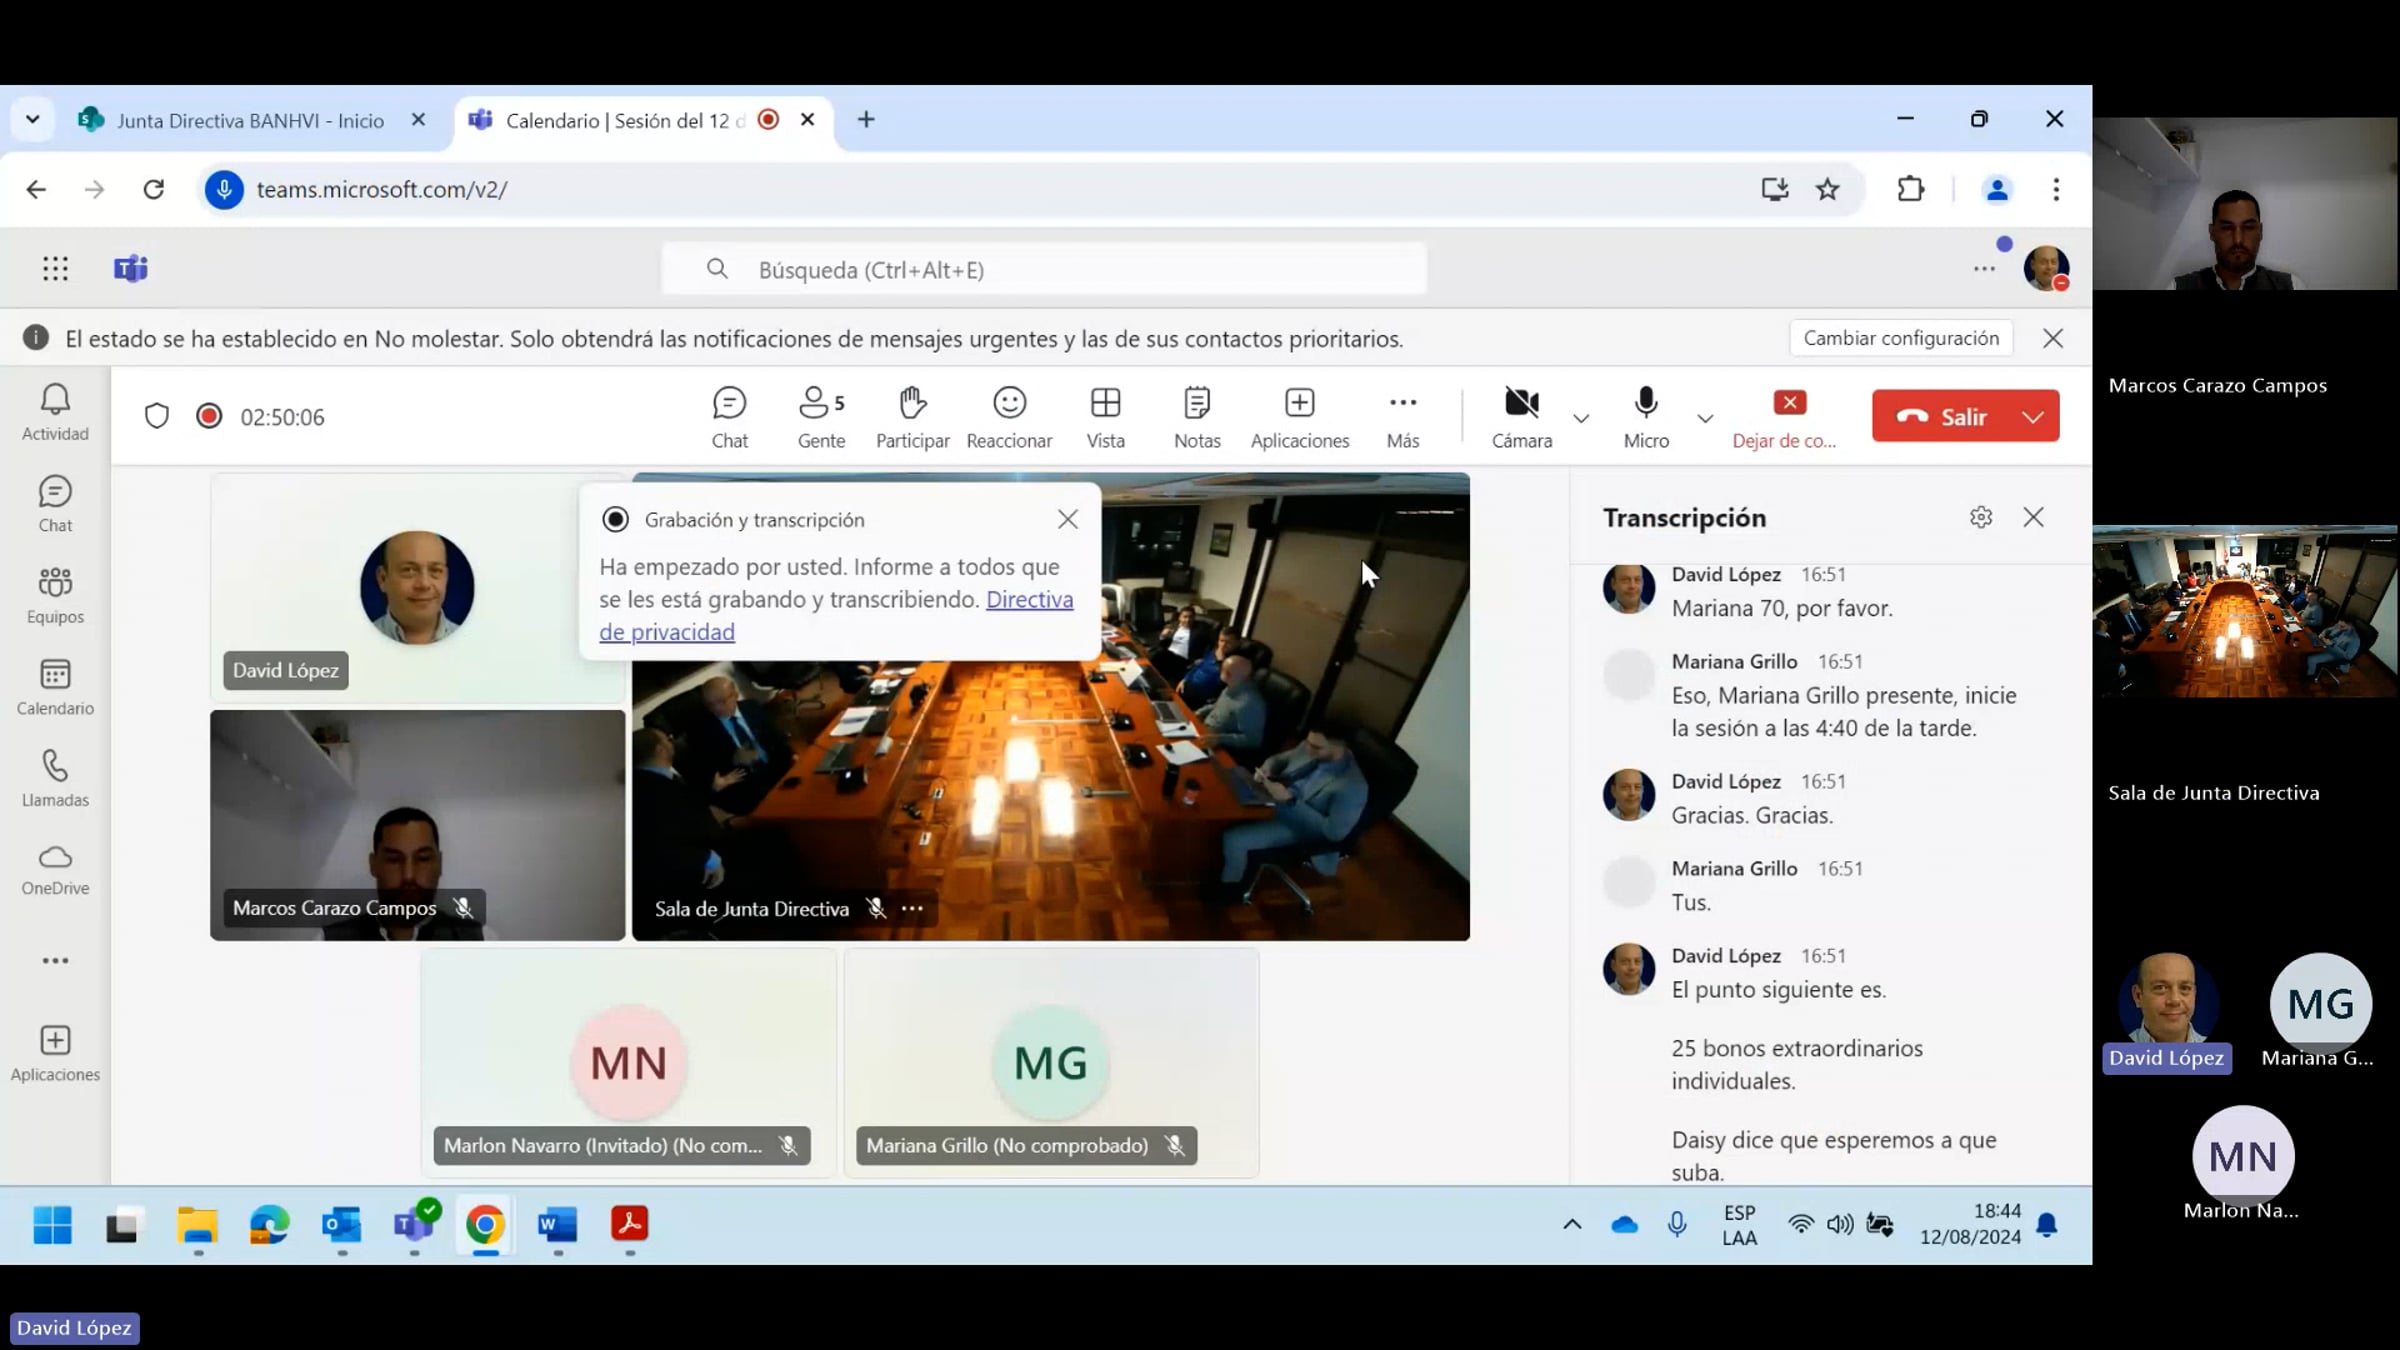The height and width of the screenshot is (1350, 2400).
Task: Open the profile avatar menu in Teams
Action: coord(2046,268)
